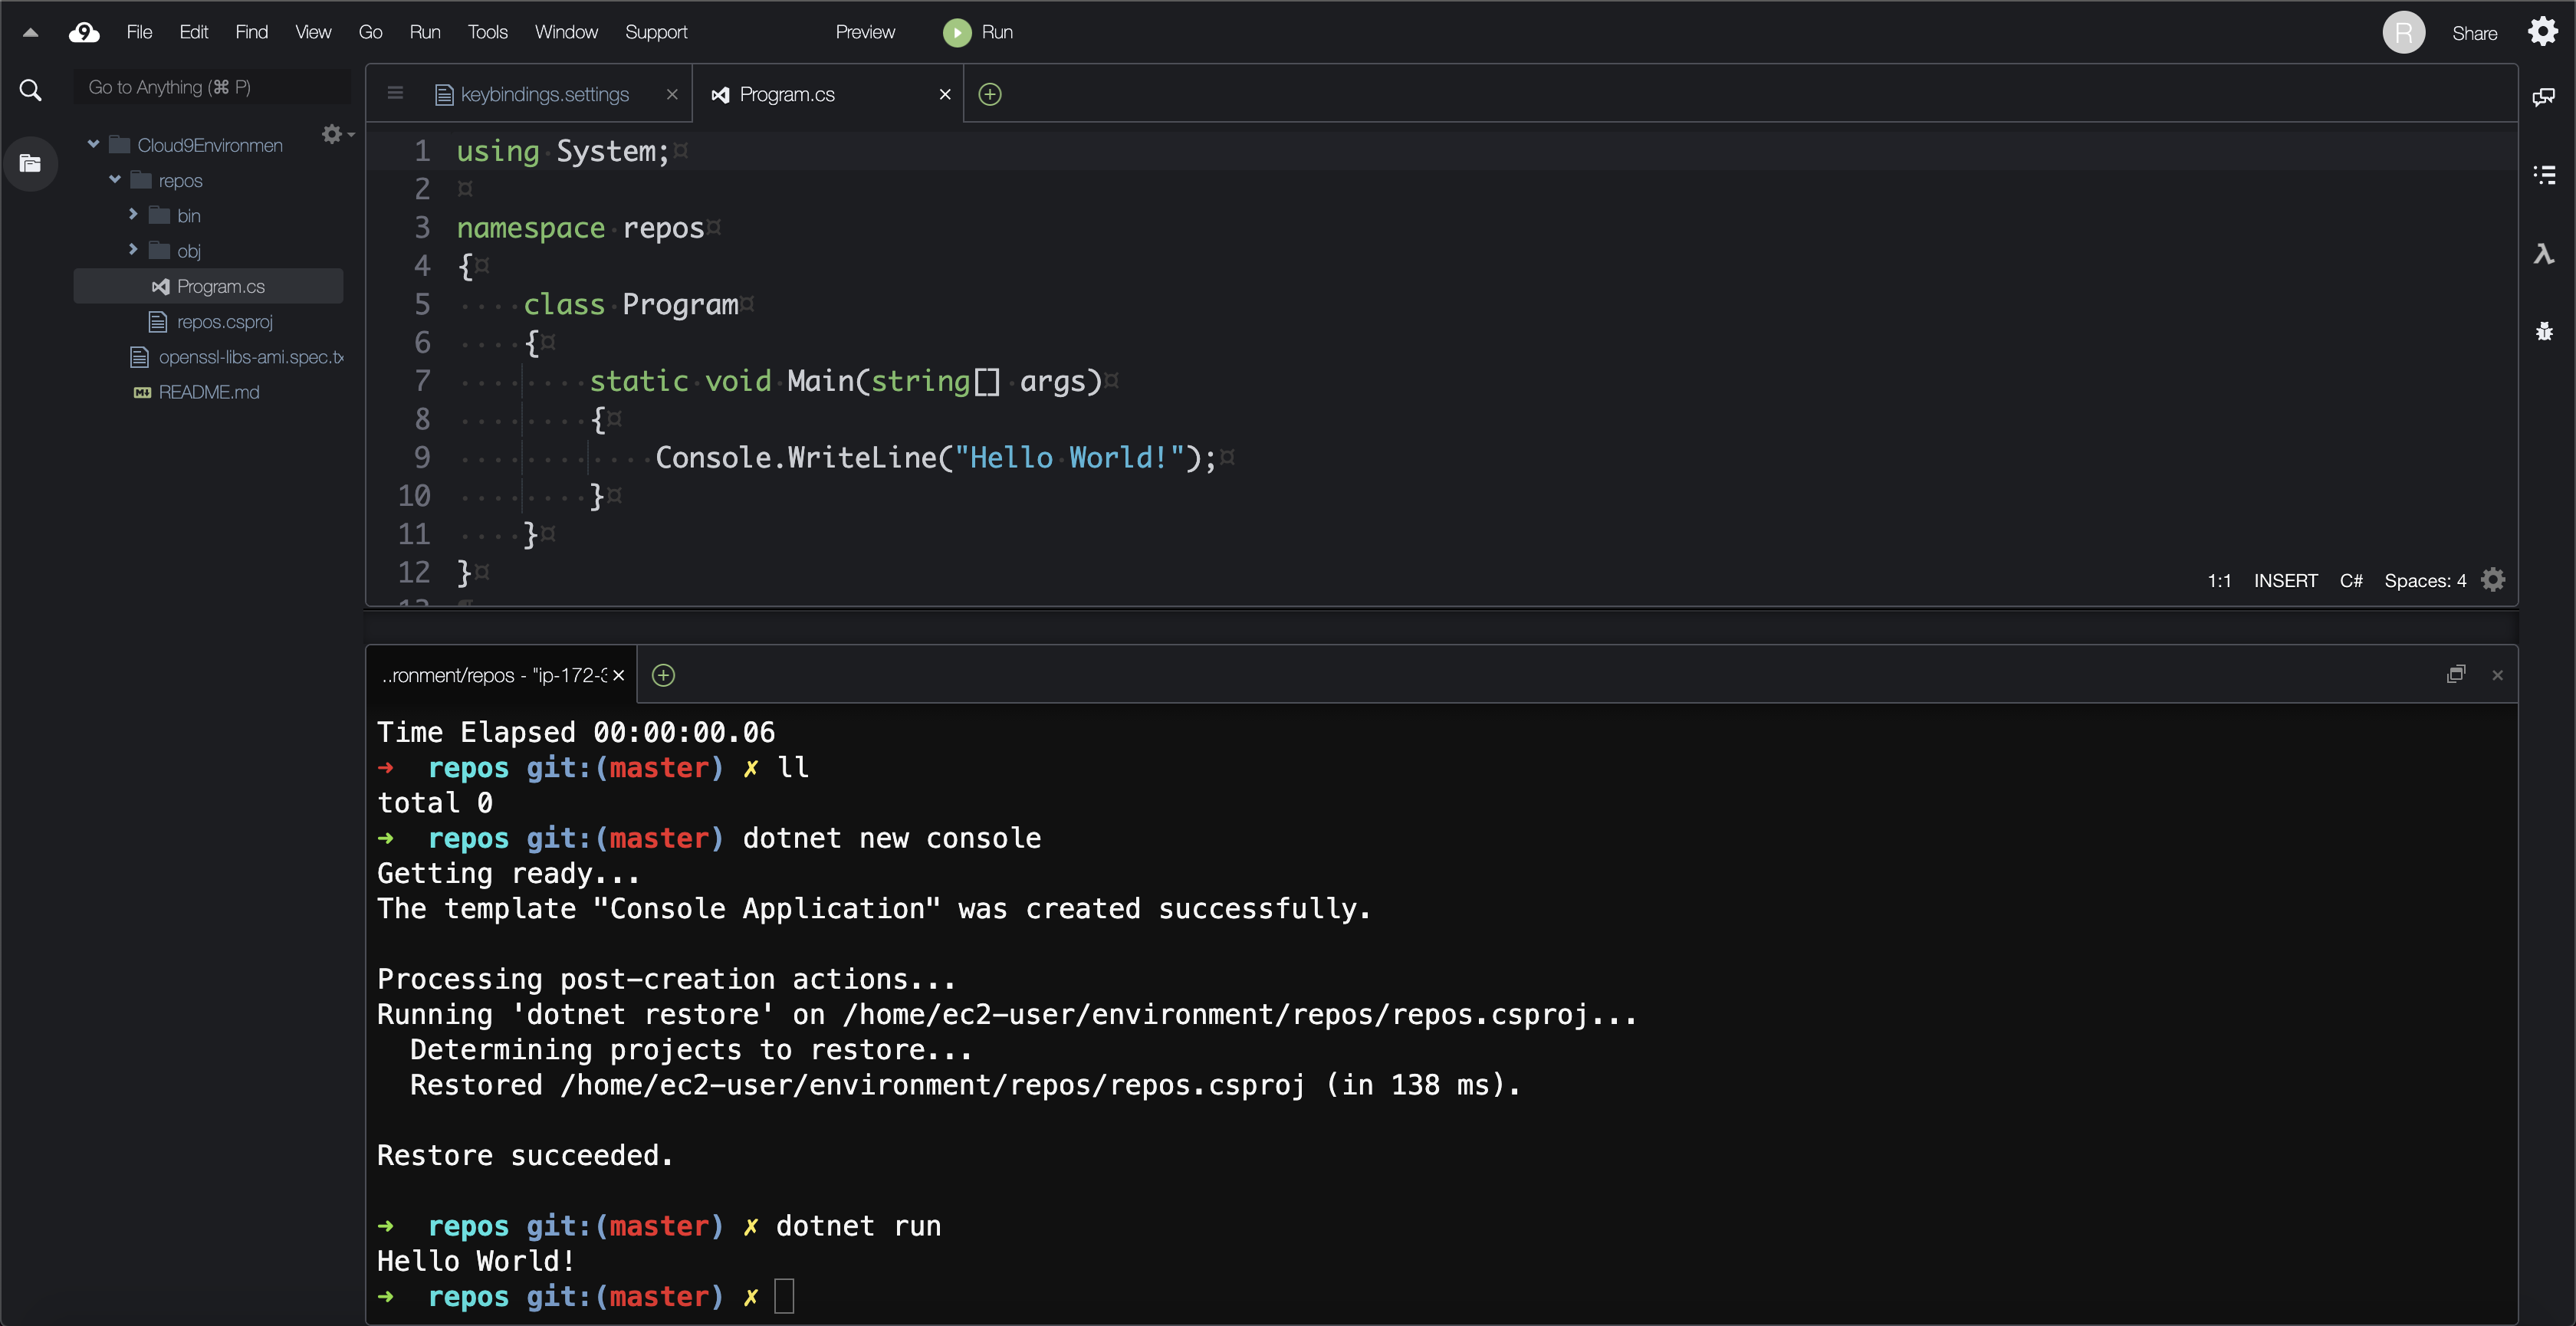Open editor status bar settings gear
This screenshot has height=1326, width=2576.
(x=2493, y=580)
